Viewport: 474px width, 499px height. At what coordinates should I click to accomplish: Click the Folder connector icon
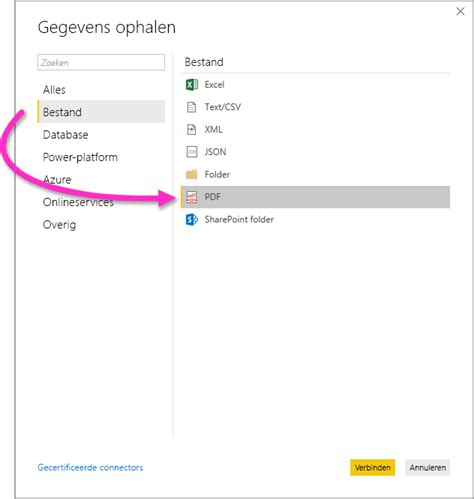[x=192, y=174]
